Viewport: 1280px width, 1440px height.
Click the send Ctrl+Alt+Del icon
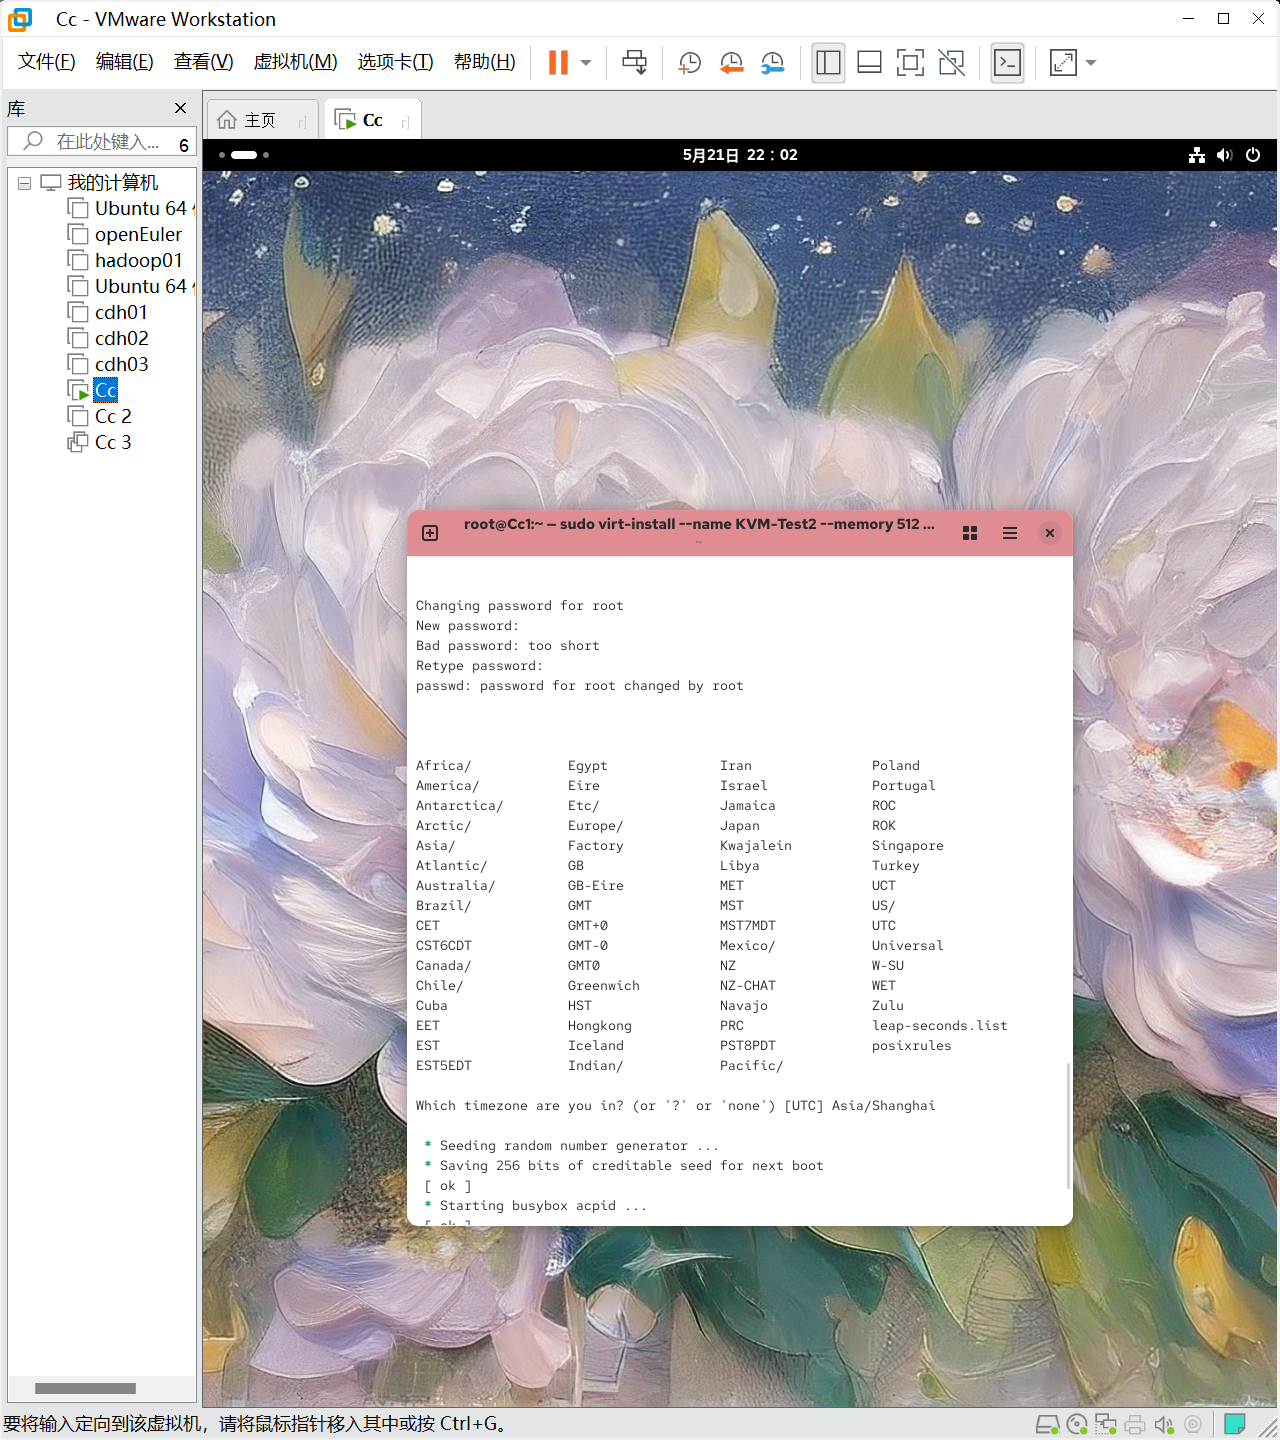click(x=634, y=62)
